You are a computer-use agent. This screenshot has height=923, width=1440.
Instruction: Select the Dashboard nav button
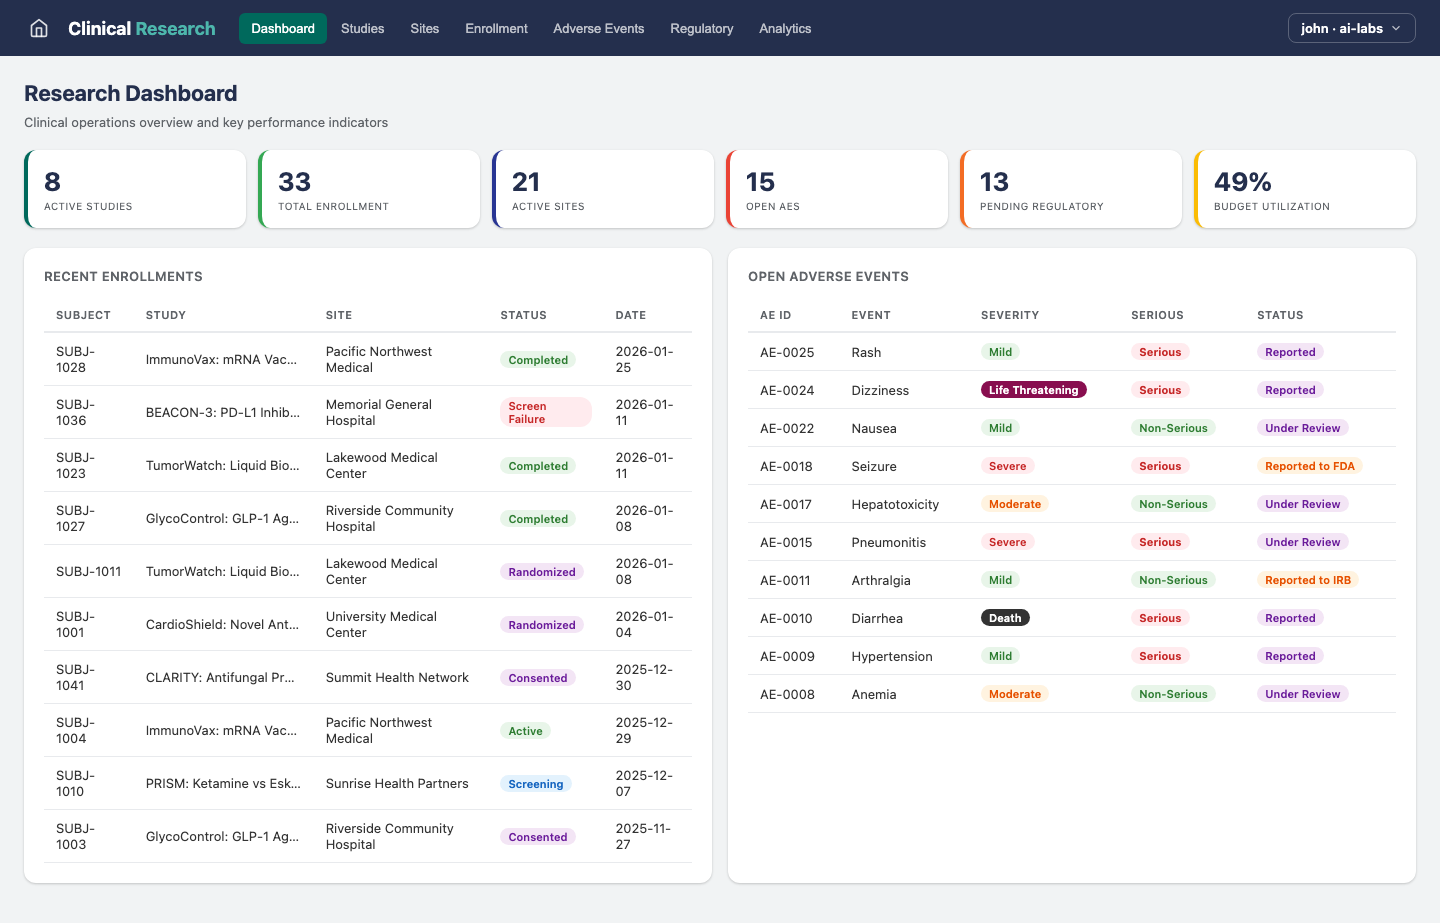click(283, 28)
